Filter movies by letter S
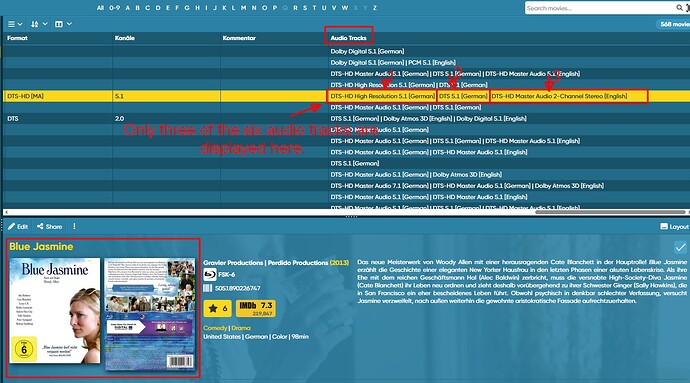The width and height of the screenshot is (690, 383). (x=305, y=8)
